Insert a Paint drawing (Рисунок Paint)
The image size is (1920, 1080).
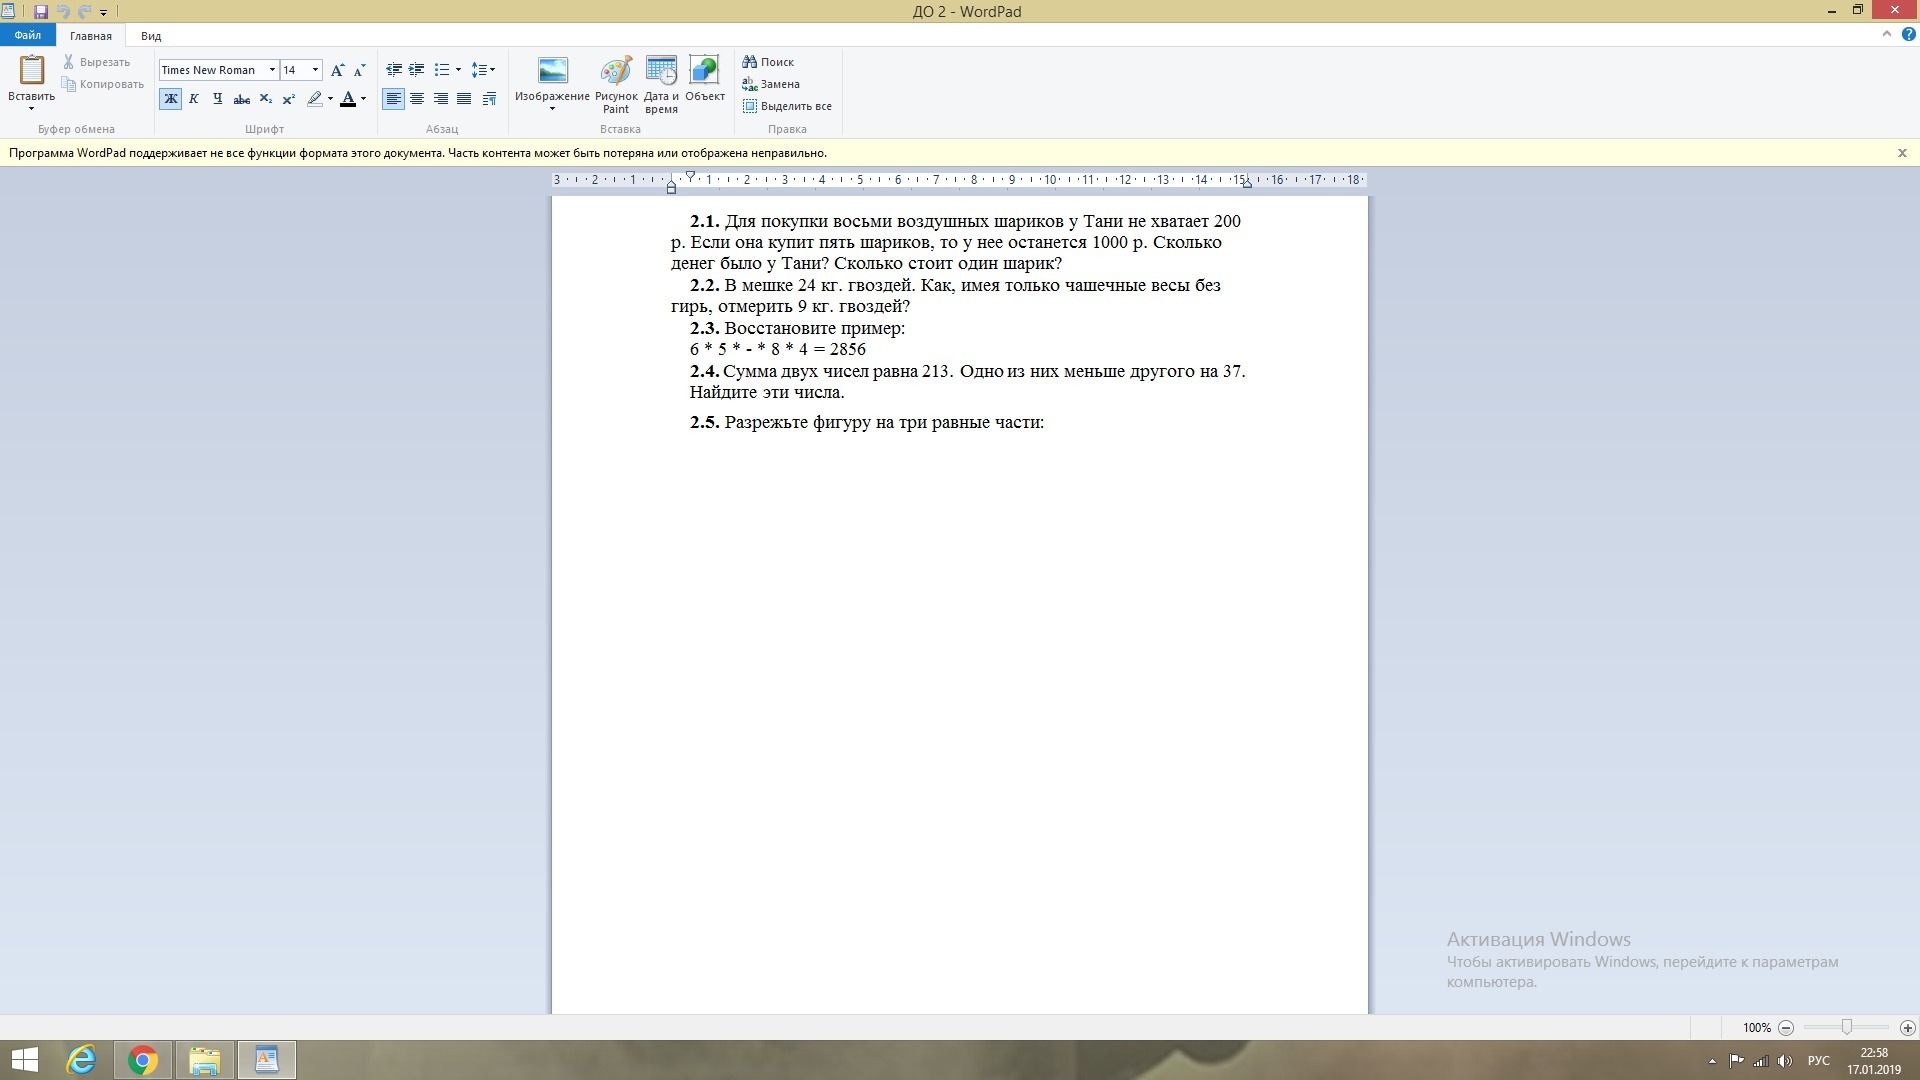[x=616, y=84]
